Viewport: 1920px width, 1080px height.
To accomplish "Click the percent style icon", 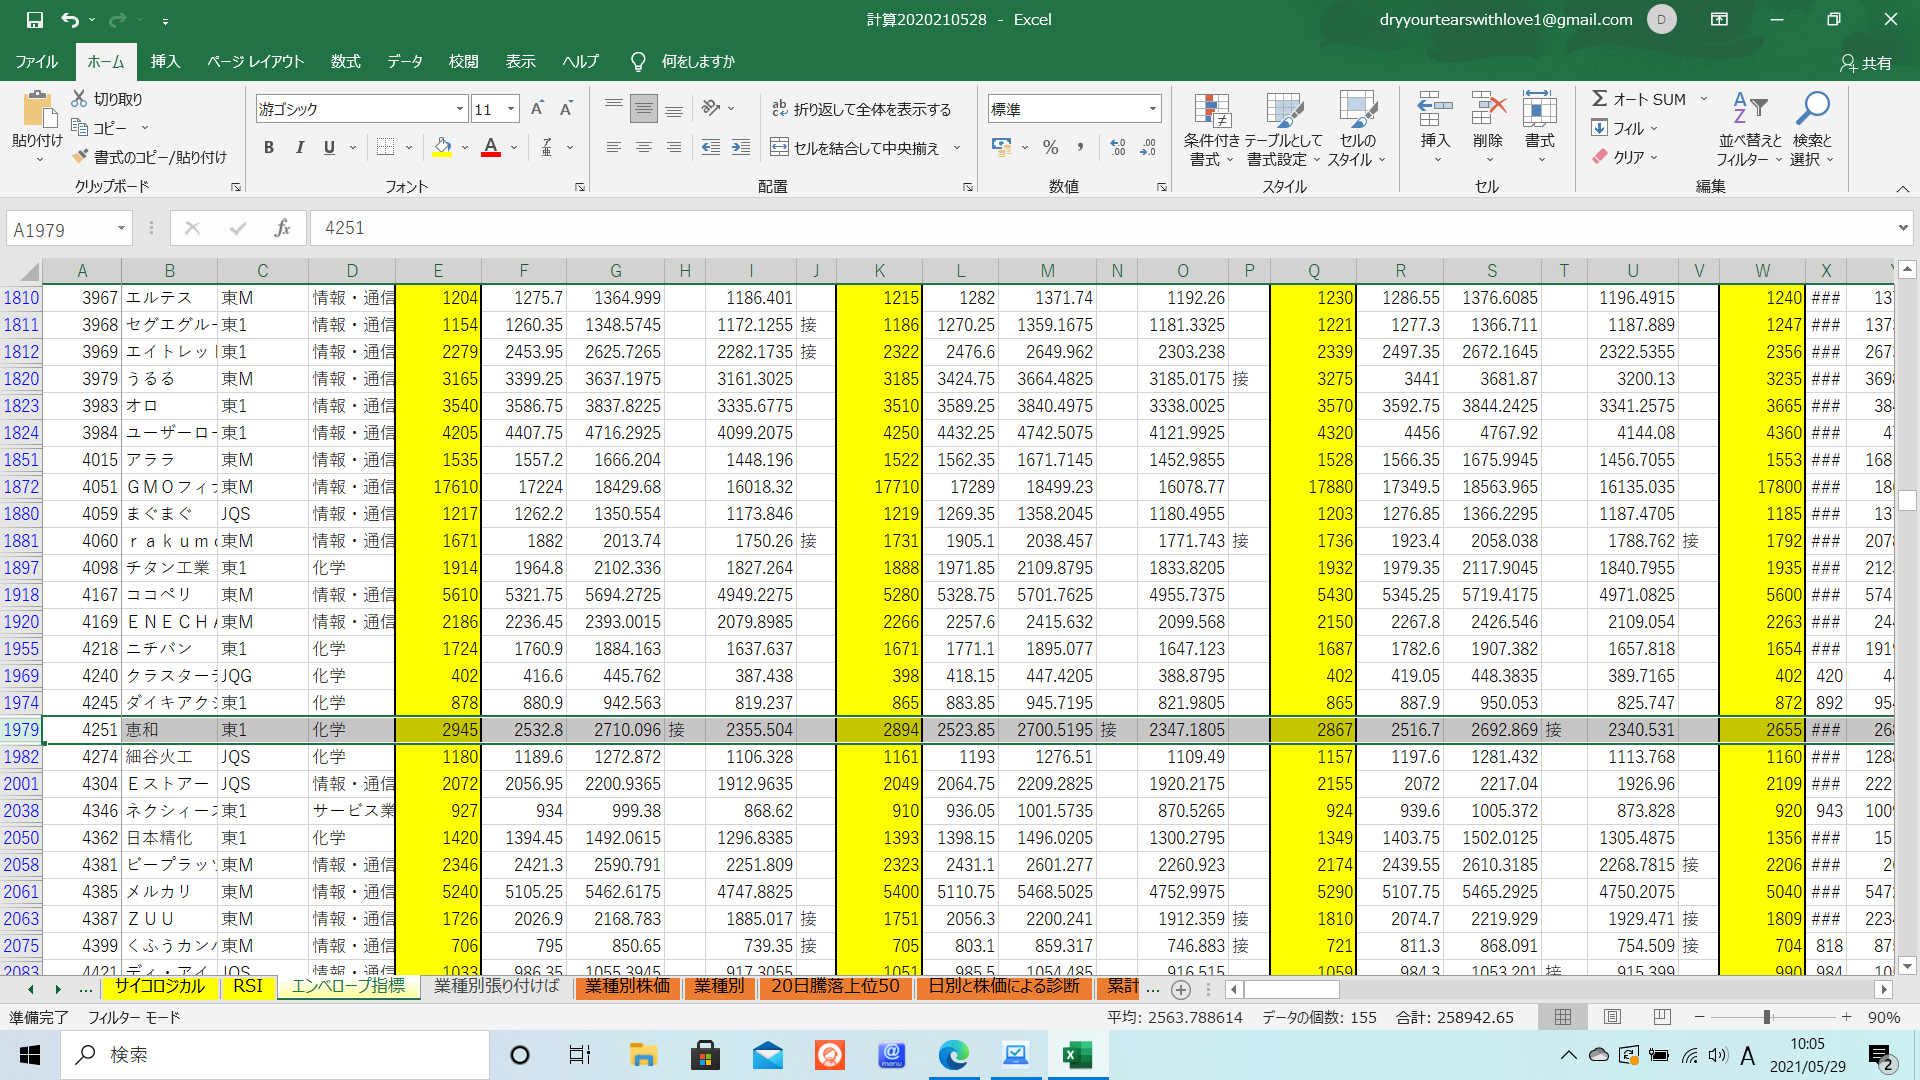I will (1050, 148).
